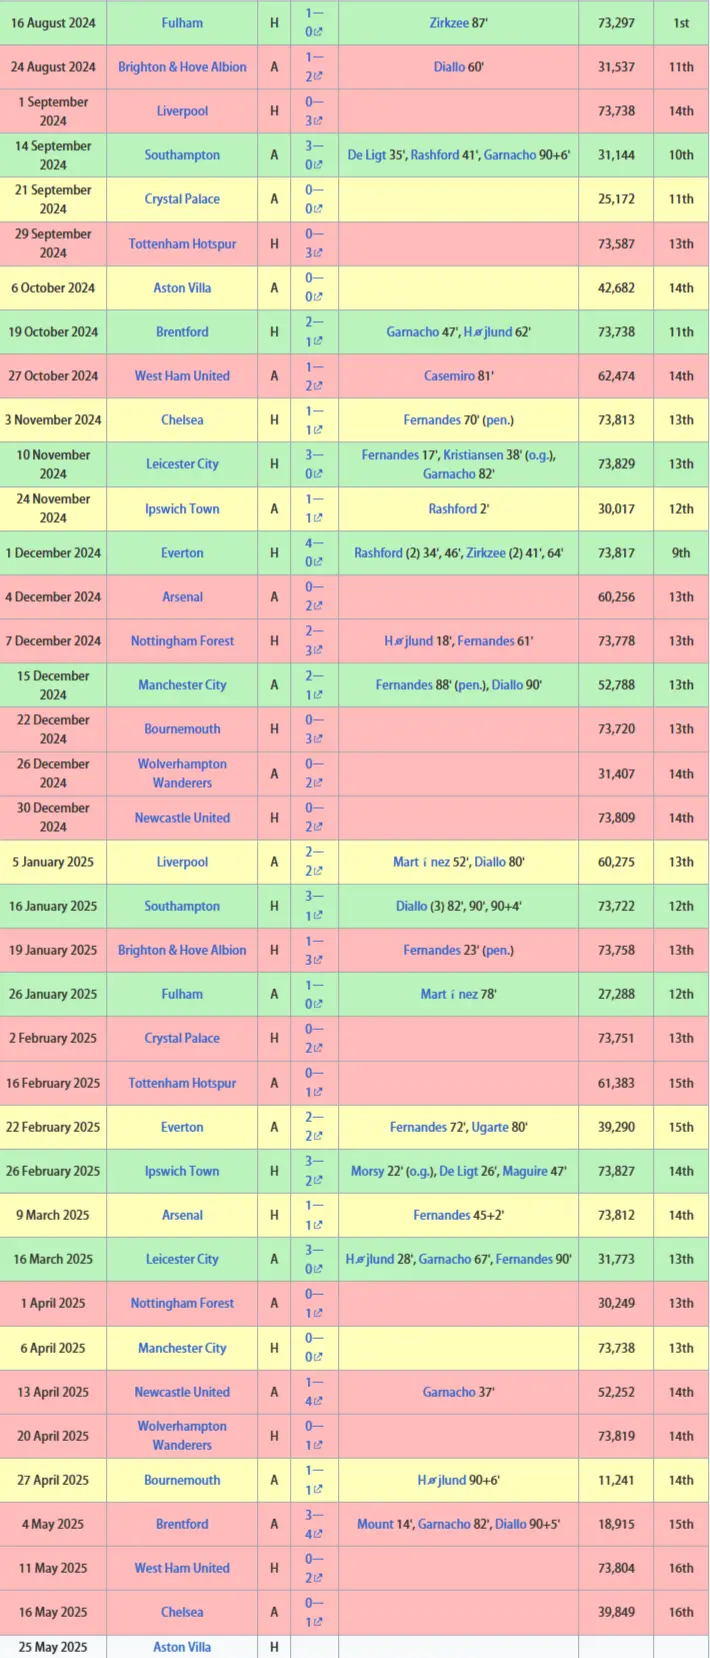The width and height of the screenshot is (710, 1658).
Task: Open West Ham United link, 11 May 2025 row
Action: 182,1568
